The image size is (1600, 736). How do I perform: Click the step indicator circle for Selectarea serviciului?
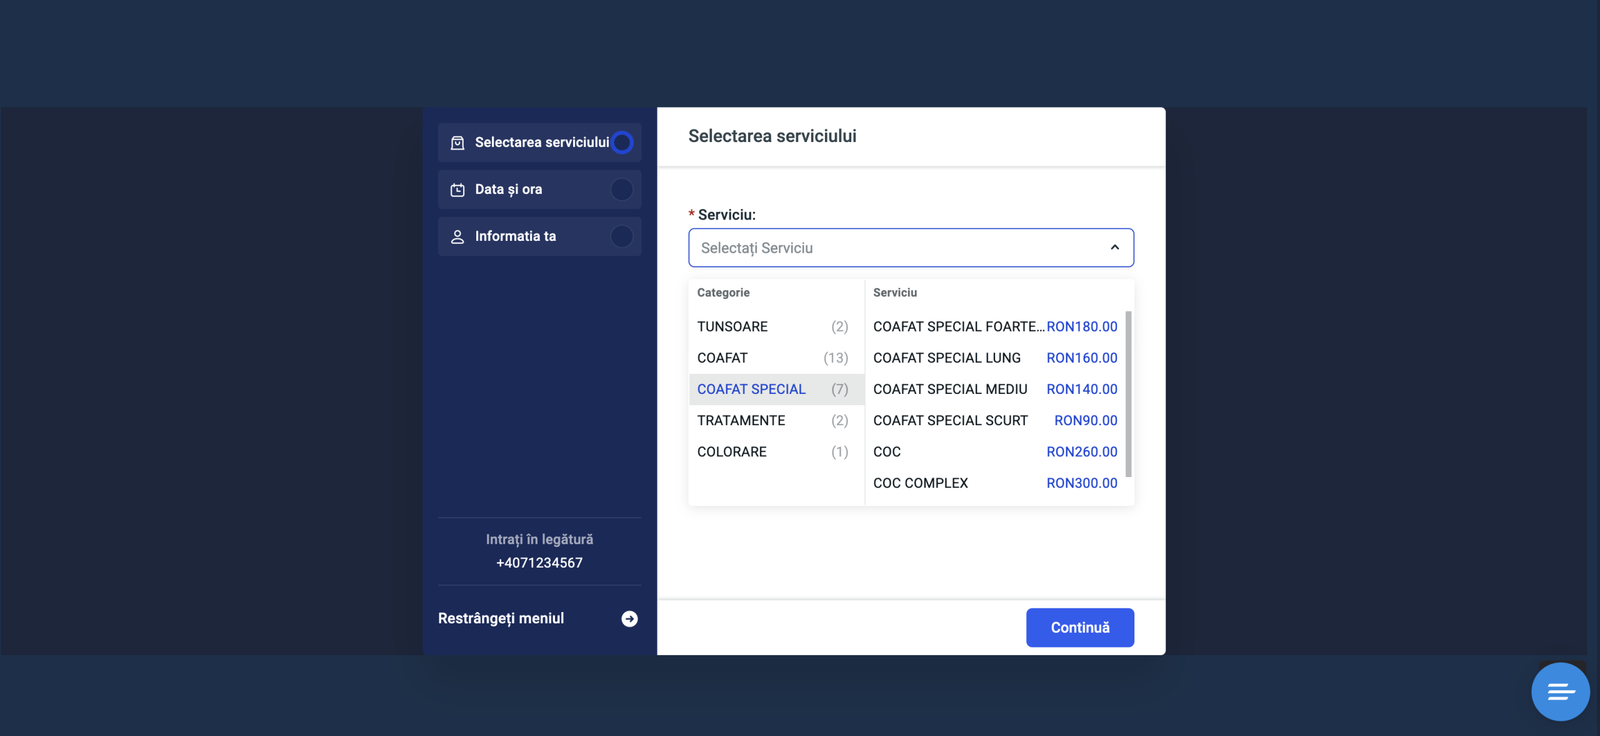click(622, 143)
